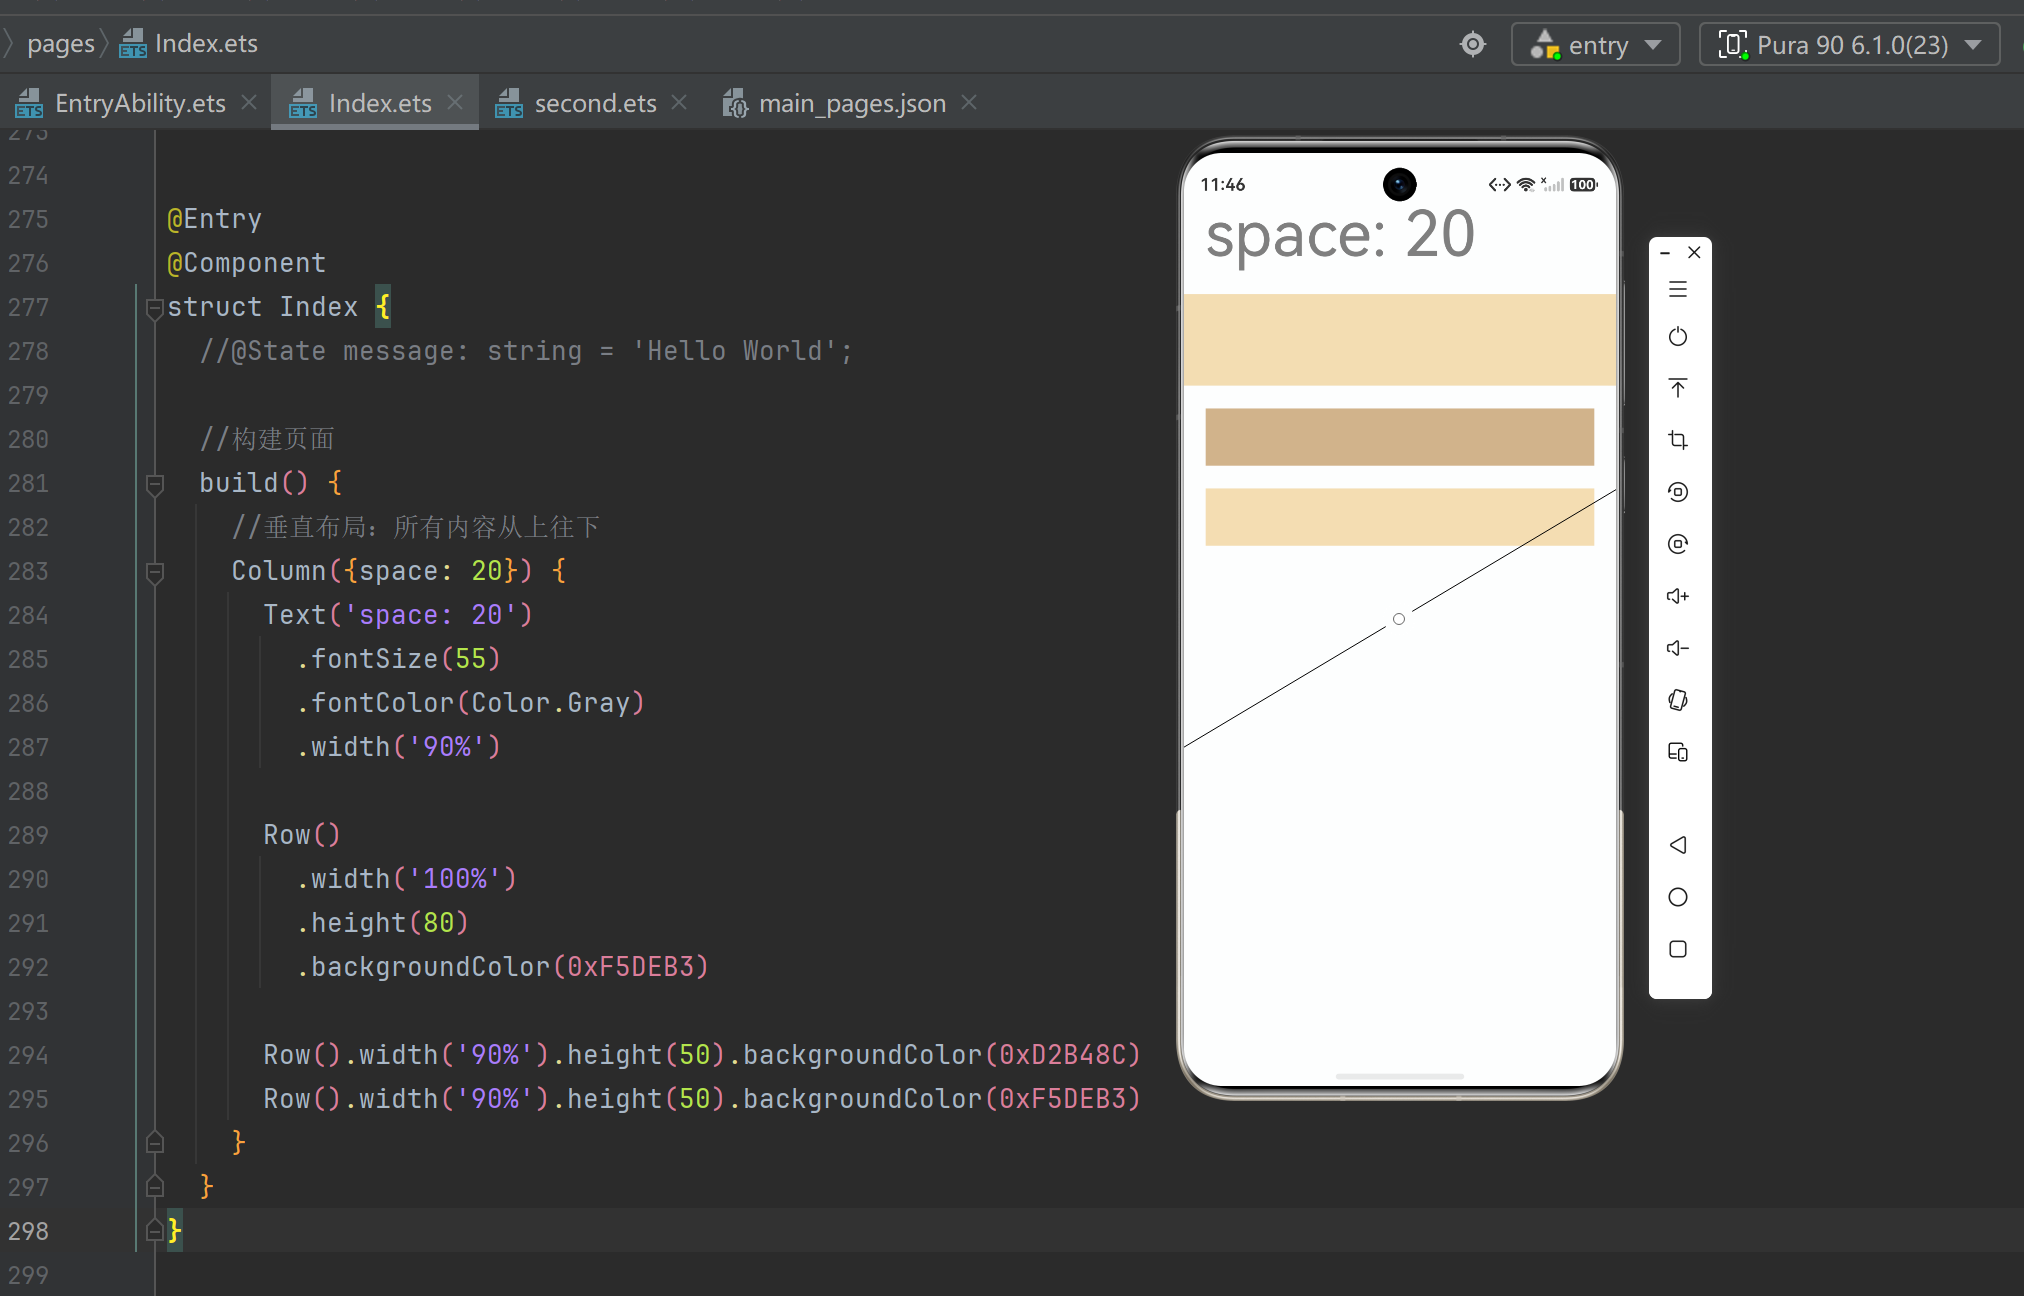Click the multi-screen icon in emulator toolbar
This screenshot has width=2024, height=1296.
pos(1678,752)
